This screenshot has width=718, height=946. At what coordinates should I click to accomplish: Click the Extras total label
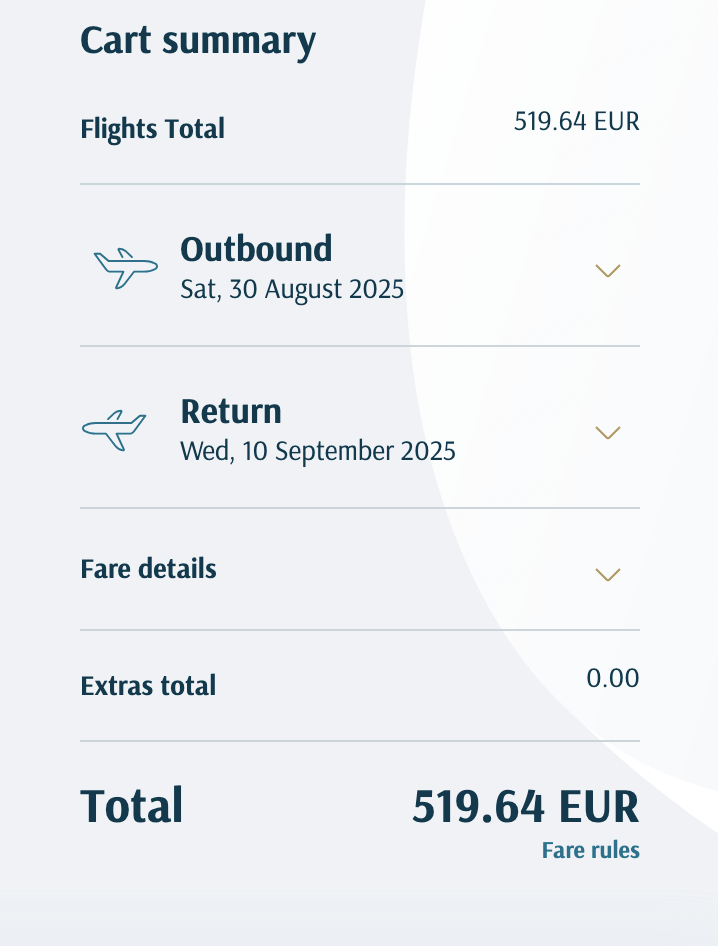click(x=148, y=686)
